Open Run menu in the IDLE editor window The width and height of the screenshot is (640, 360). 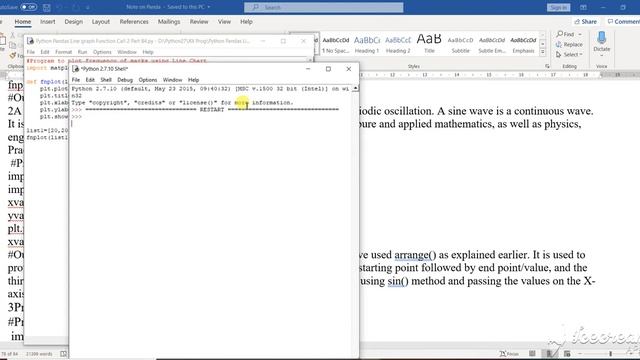[82, 52]
